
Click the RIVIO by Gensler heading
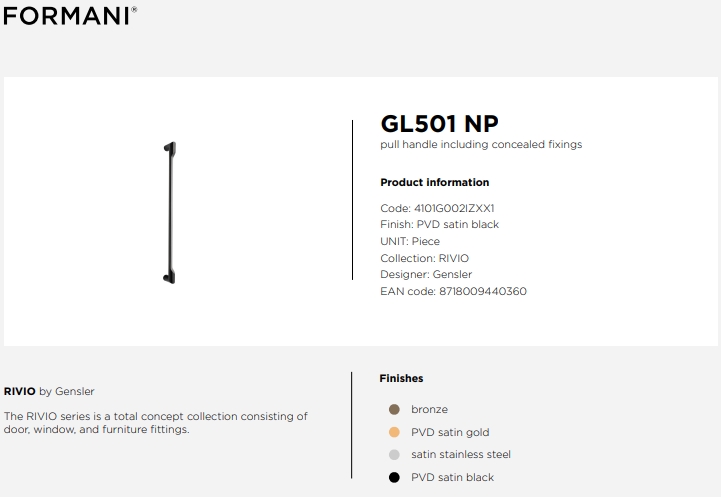(x=49, y=391)
